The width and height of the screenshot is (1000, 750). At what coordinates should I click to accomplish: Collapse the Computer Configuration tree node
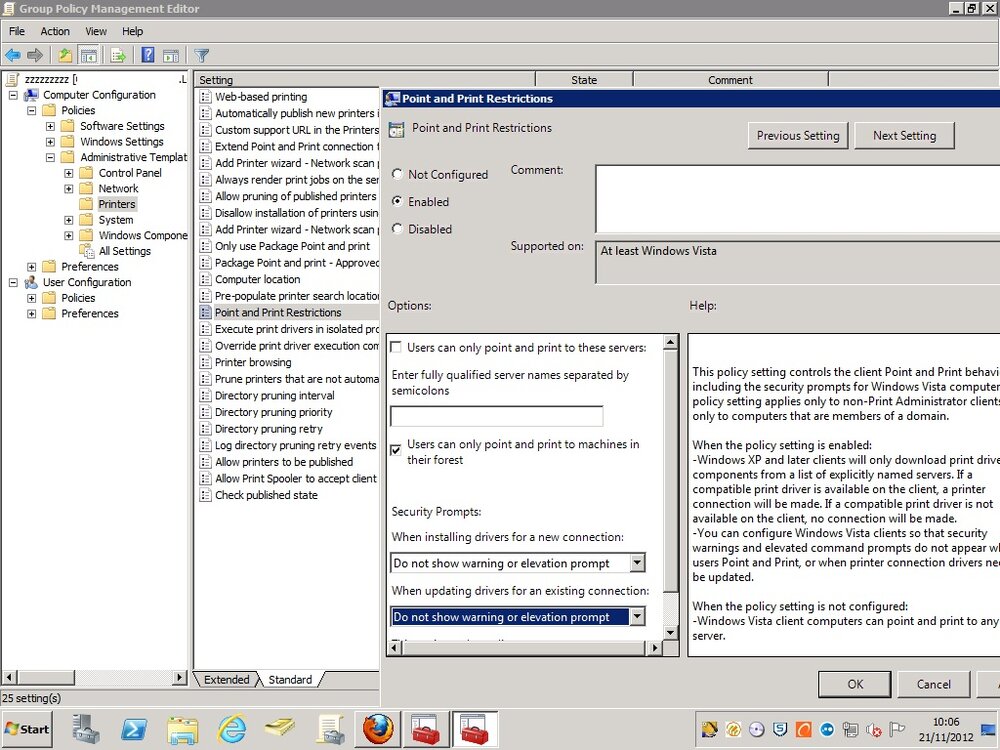pyautogui.click(x=13, y=95)
